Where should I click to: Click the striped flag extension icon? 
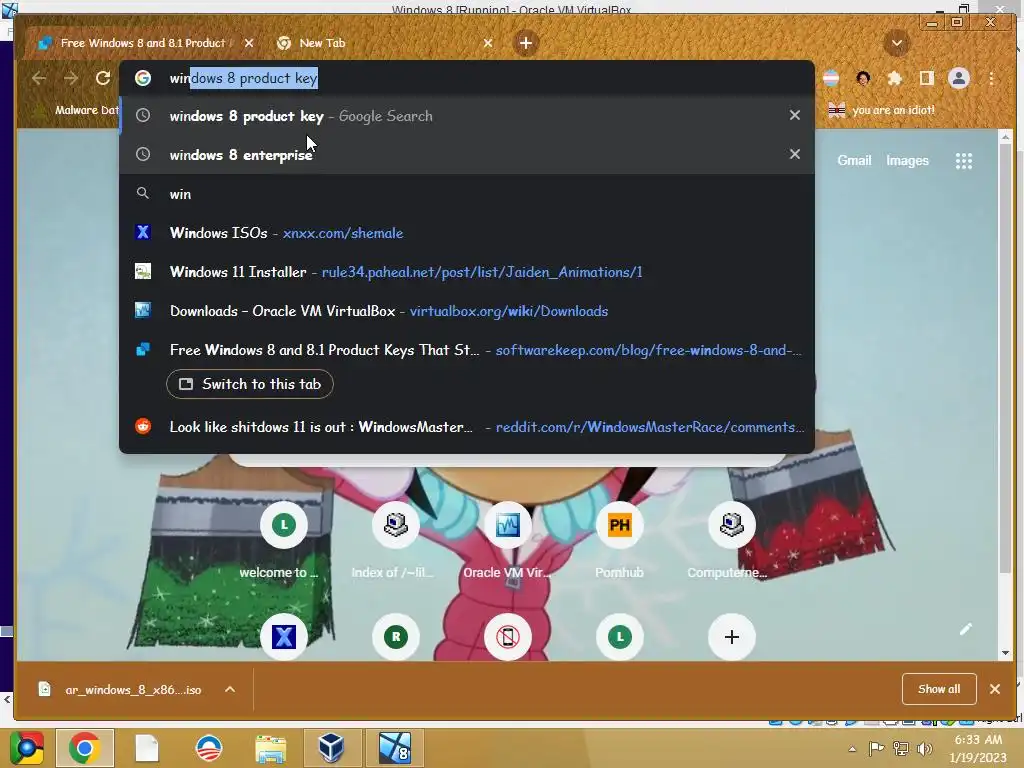(x=831, y=78)
